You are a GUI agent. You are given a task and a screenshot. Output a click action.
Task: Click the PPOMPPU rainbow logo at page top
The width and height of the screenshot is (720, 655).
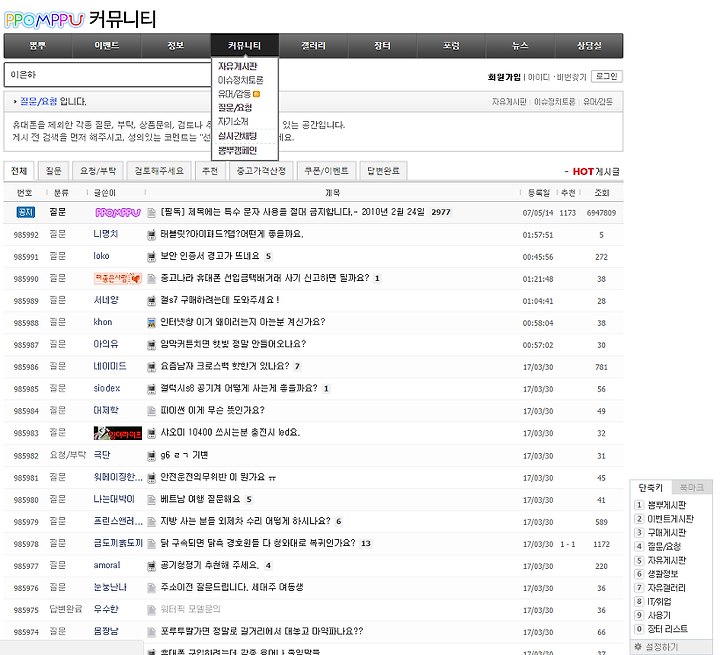click(x=44, y=20)
